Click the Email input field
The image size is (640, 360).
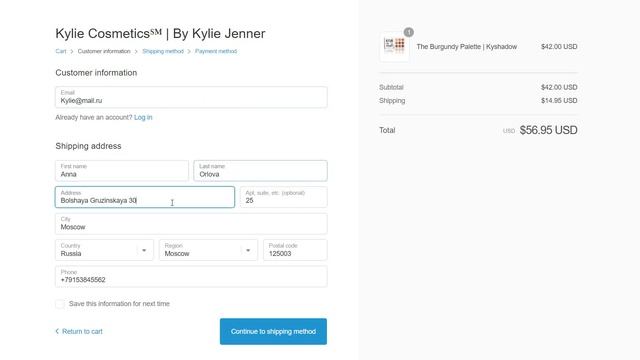coord(191,97)
